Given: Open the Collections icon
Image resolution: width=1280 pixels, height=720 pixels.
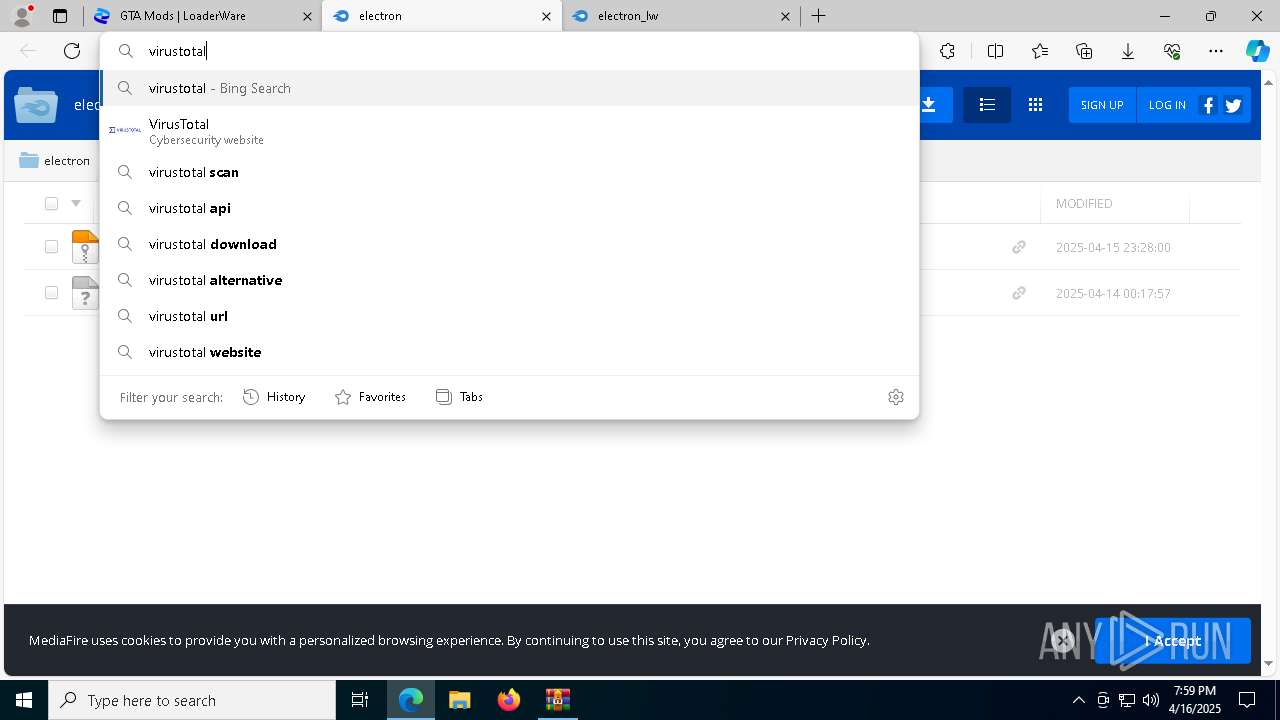Looking at the screenshot, I should coord(1084,51).
